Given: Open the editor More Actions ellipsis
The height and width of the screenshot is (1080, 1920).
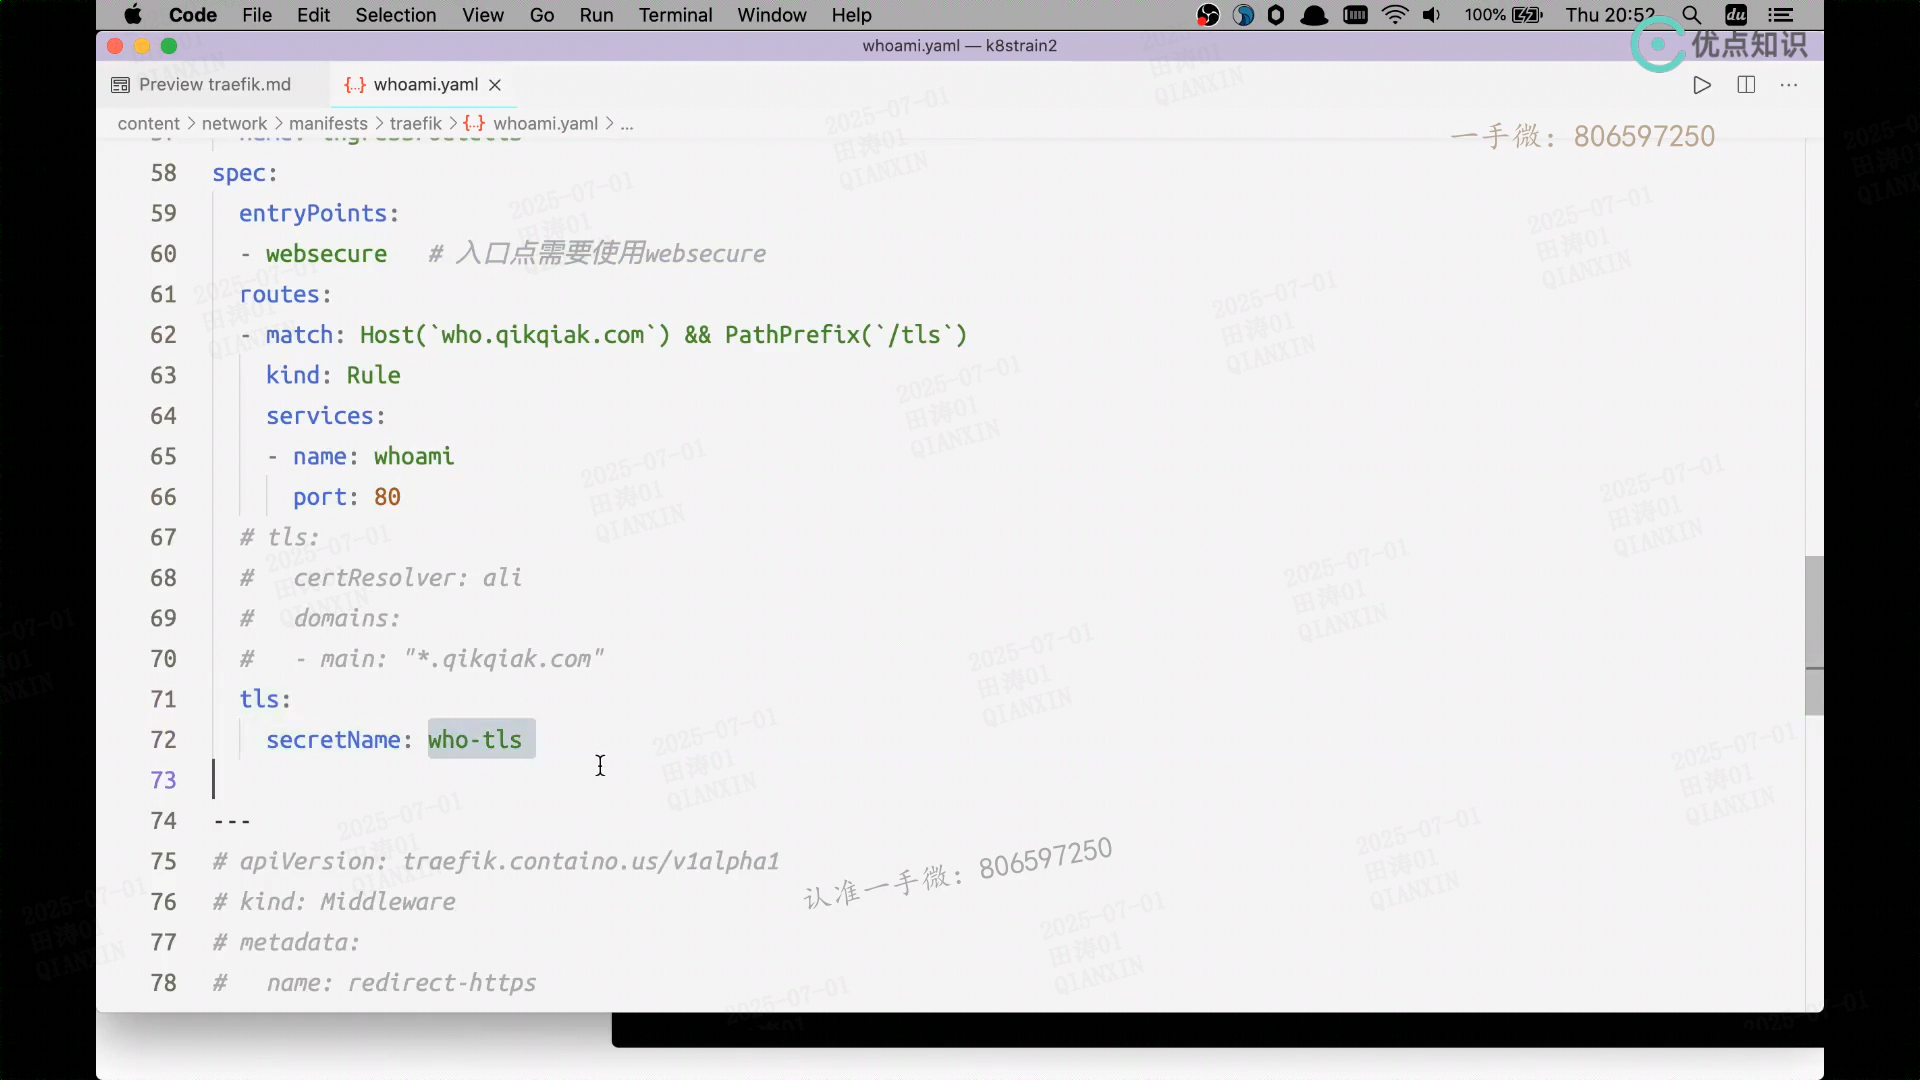Looking at the screenshot, I should point(1789,85).
